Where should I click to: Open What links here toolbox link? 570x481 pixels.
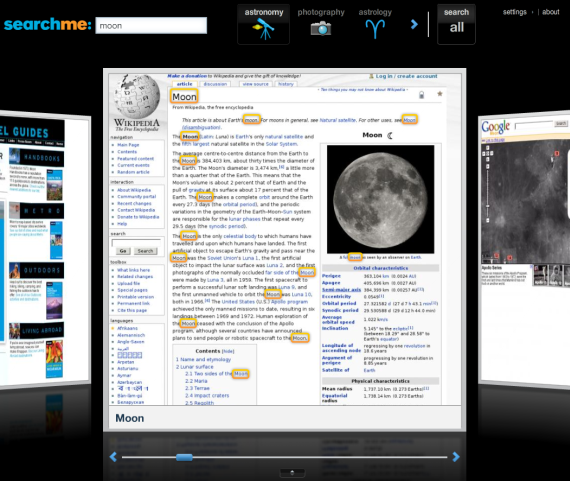(x=133, y=270)
